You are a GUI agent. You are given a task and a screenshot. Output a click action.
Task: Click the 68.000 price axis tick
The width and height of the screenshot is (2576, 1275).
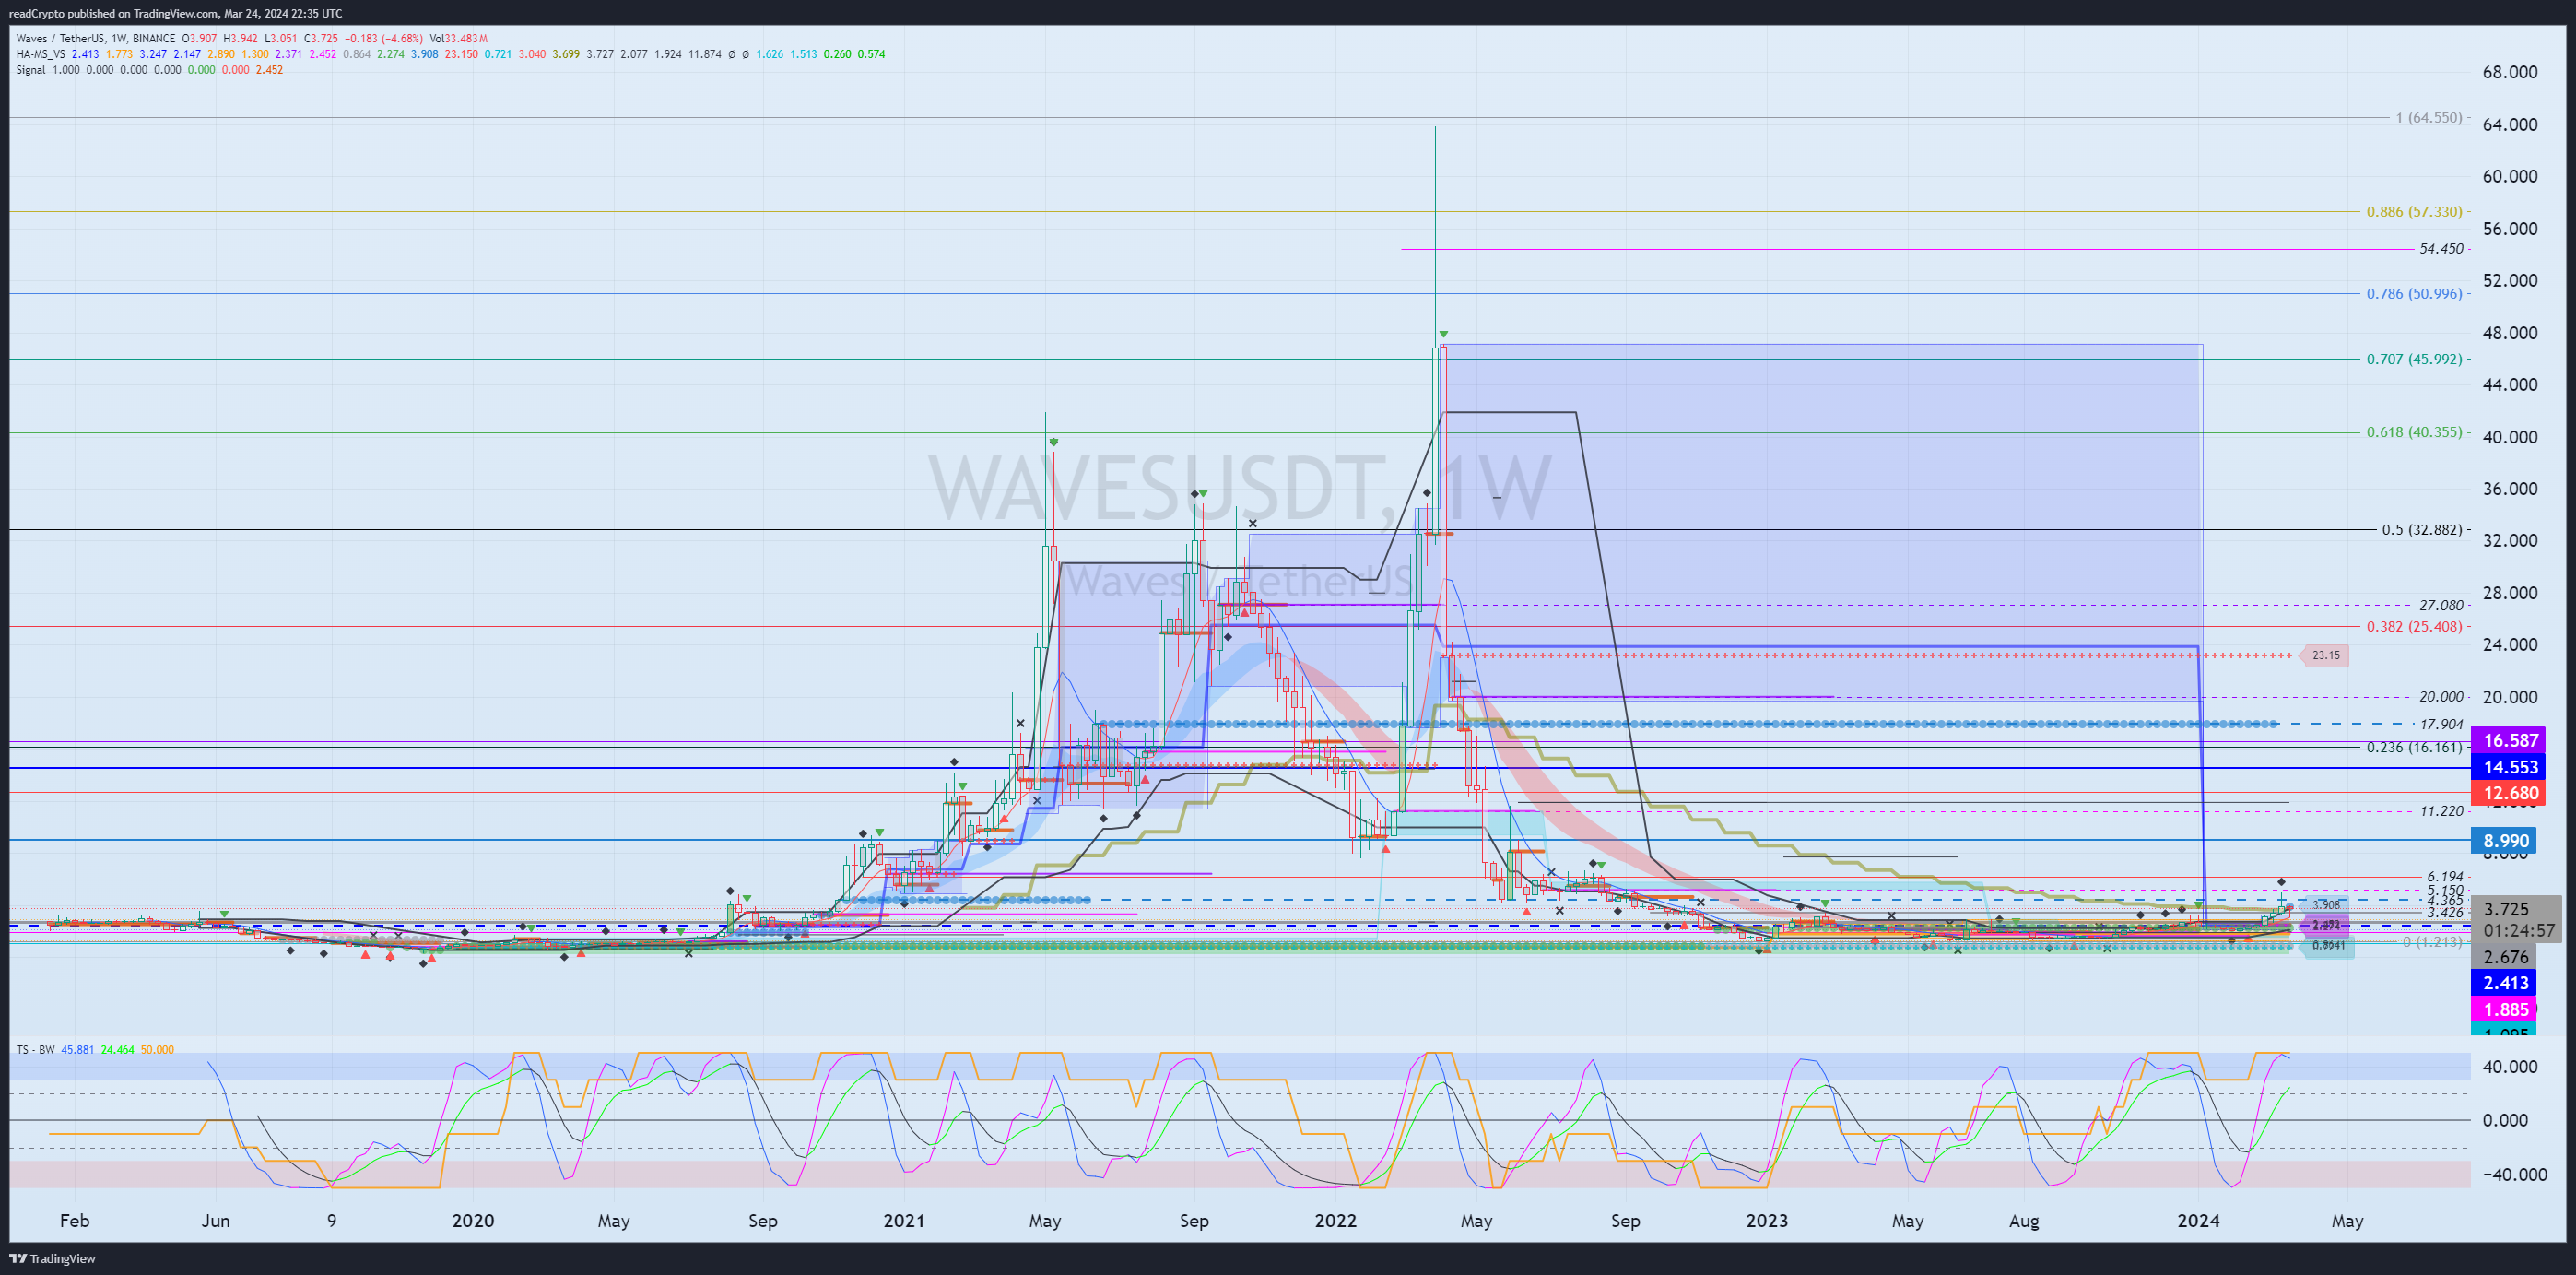click(x=2509, y=72)
